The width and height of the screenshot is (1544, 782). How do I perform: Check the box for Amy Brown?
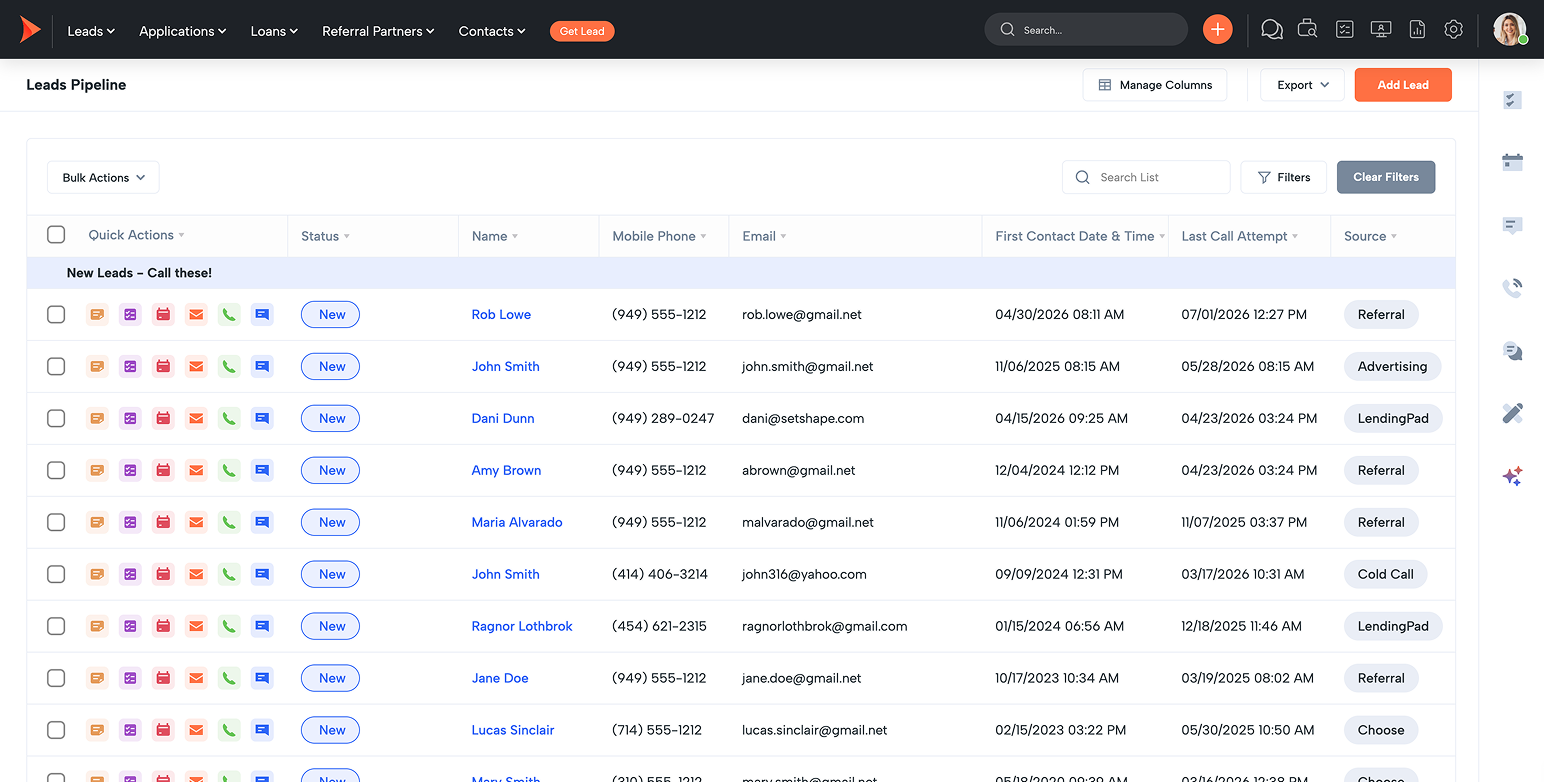click(x=56, y=470)
